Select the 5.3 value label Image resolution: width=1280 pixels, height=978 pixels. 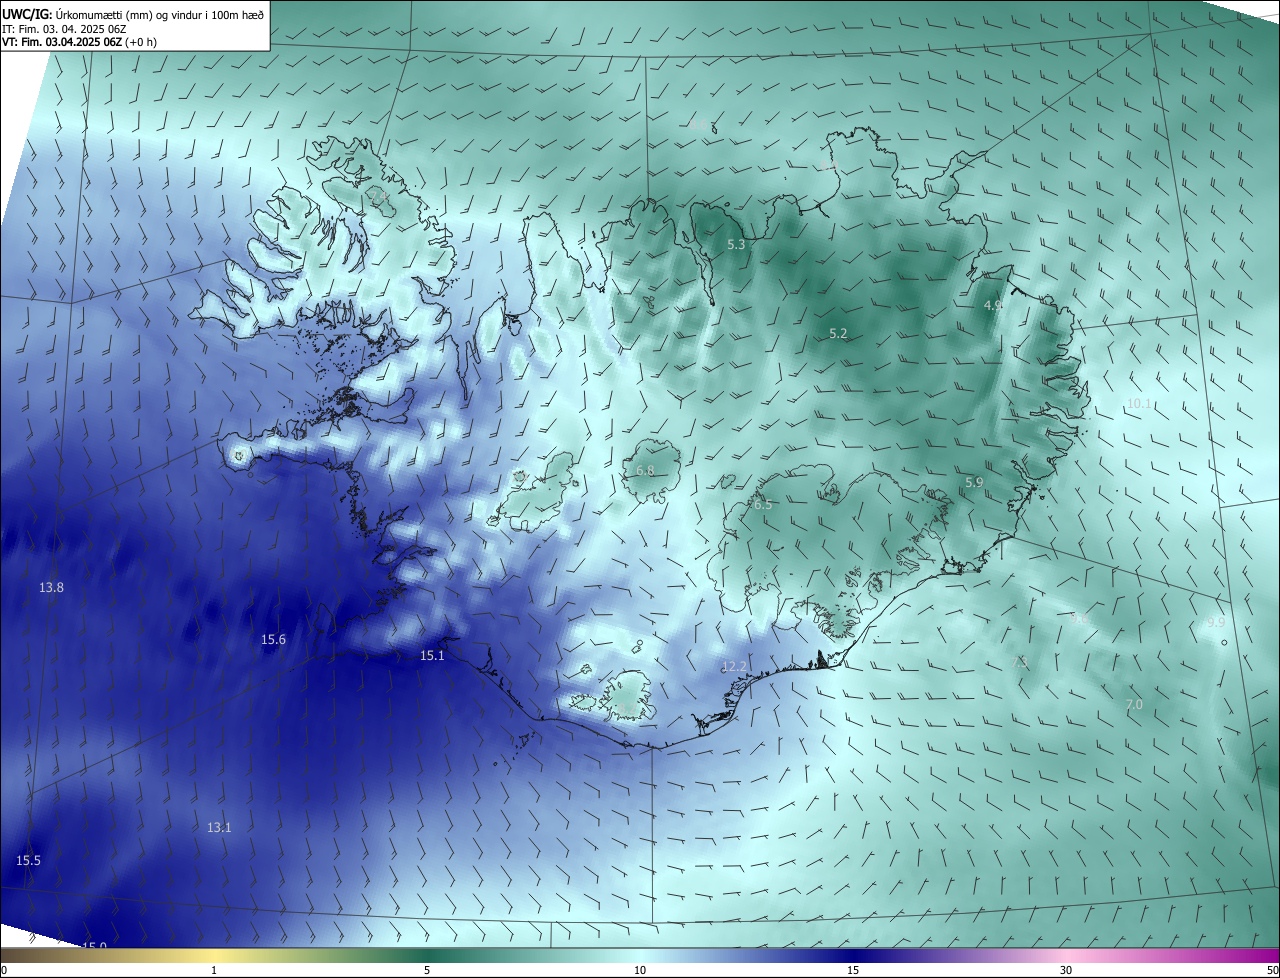point(736,245)
